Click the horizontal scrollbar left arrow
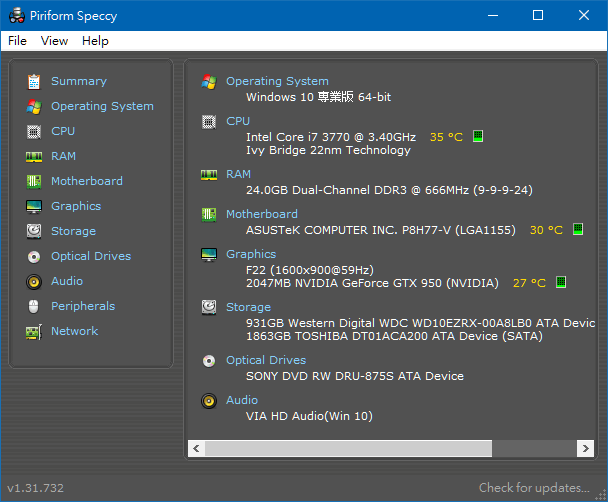 [x=196, y=448]
